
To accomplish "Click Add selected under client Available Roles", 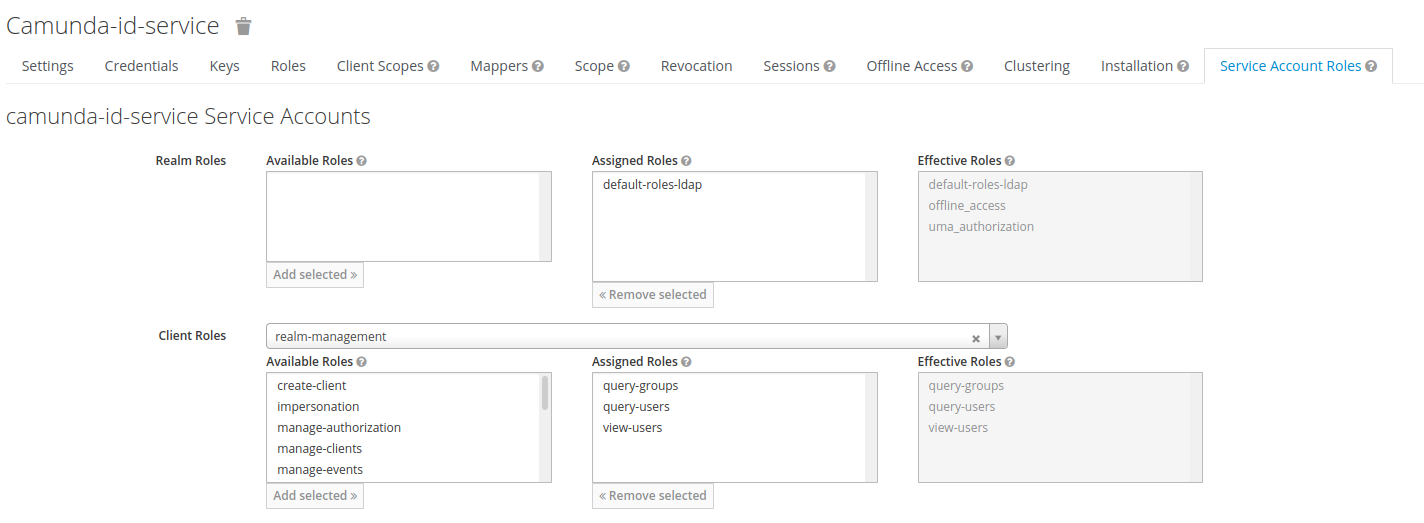I will click(x=315, y=496).
